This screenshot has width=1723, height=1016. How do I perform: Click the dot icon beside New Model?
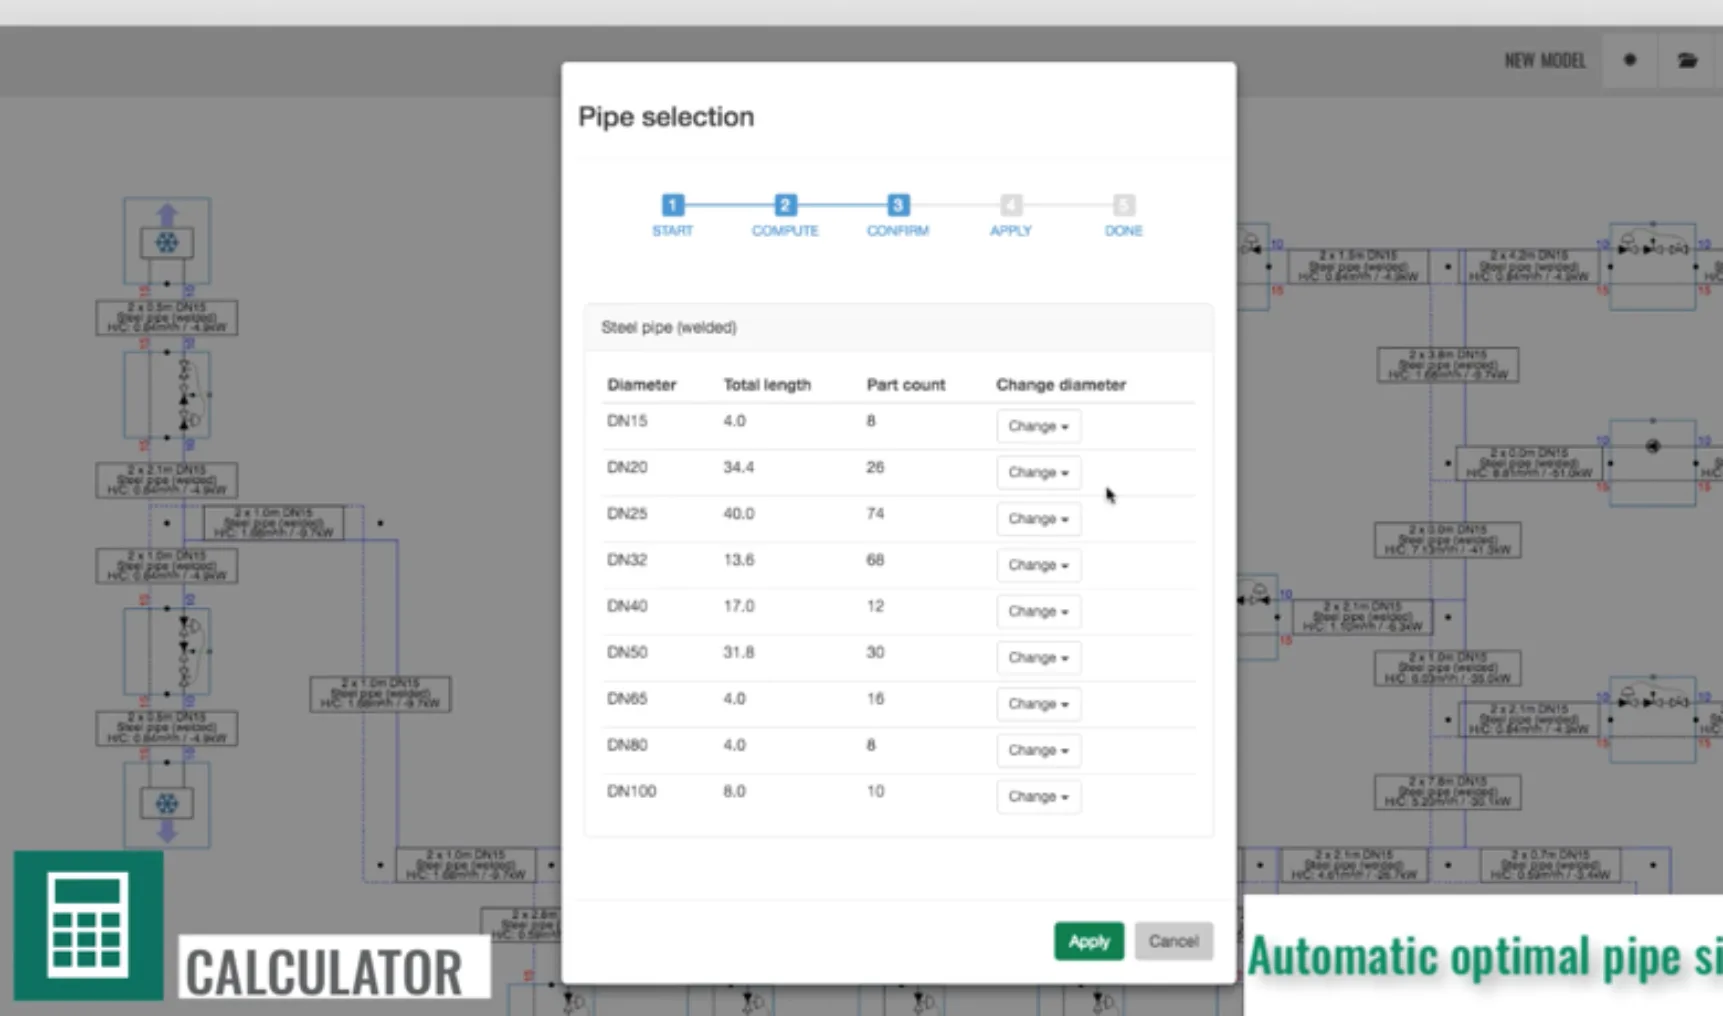1629,60
